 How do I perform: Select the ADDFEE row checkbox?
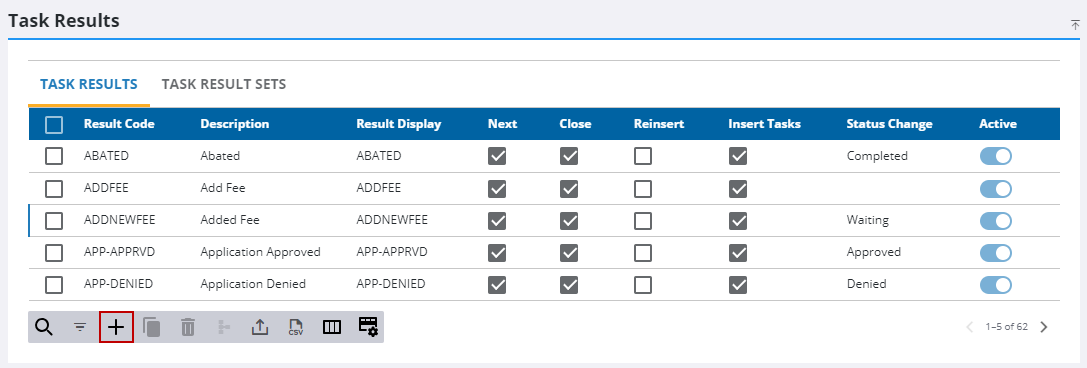pyautogui.click(x=54, y=189)
